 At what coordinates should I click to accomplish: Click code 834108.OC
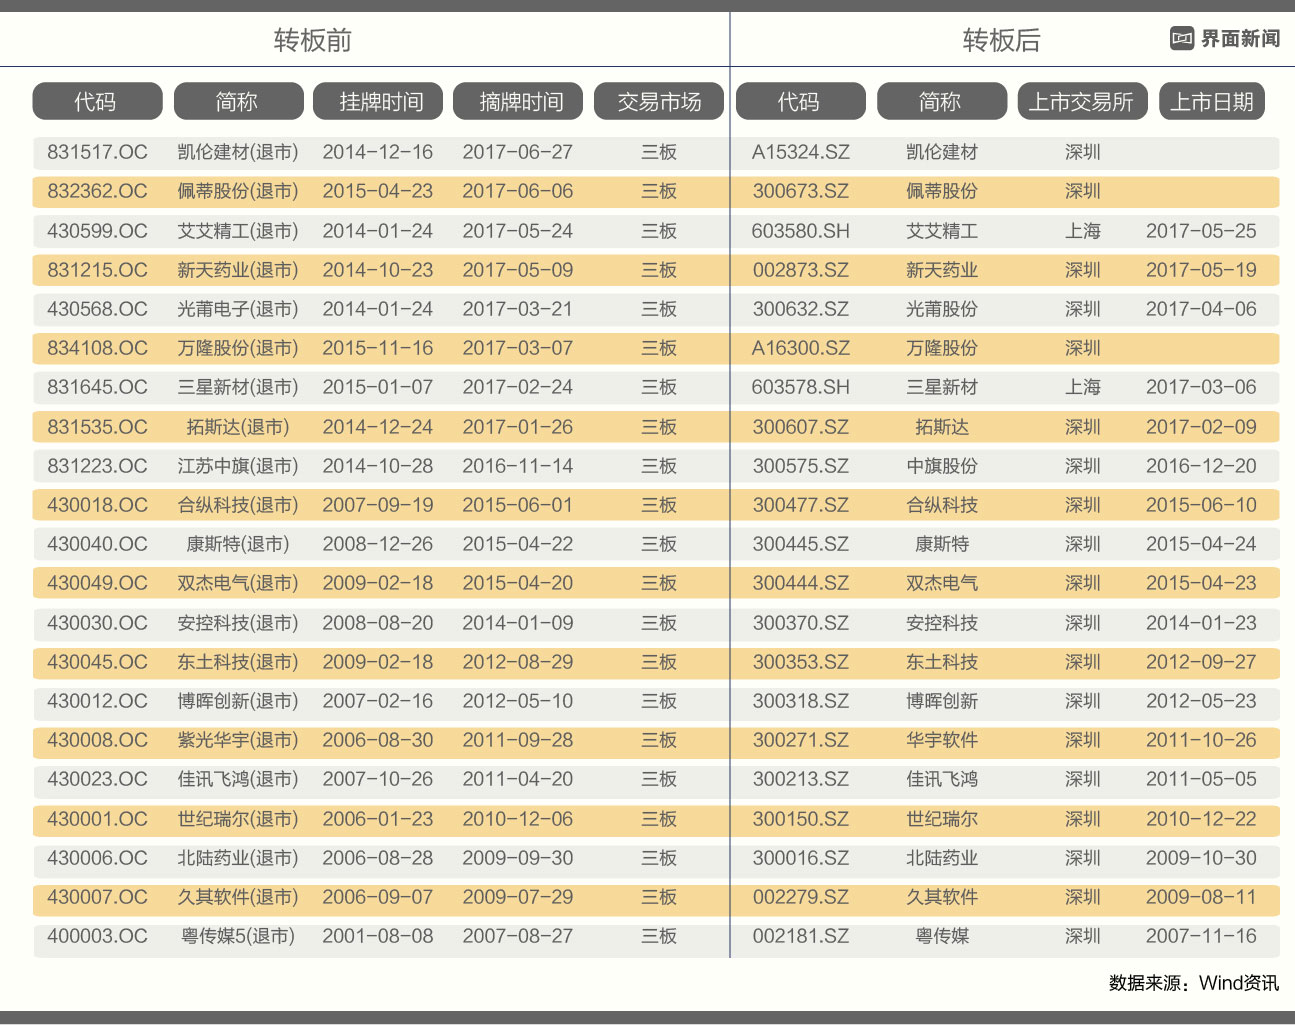point(97,348)
